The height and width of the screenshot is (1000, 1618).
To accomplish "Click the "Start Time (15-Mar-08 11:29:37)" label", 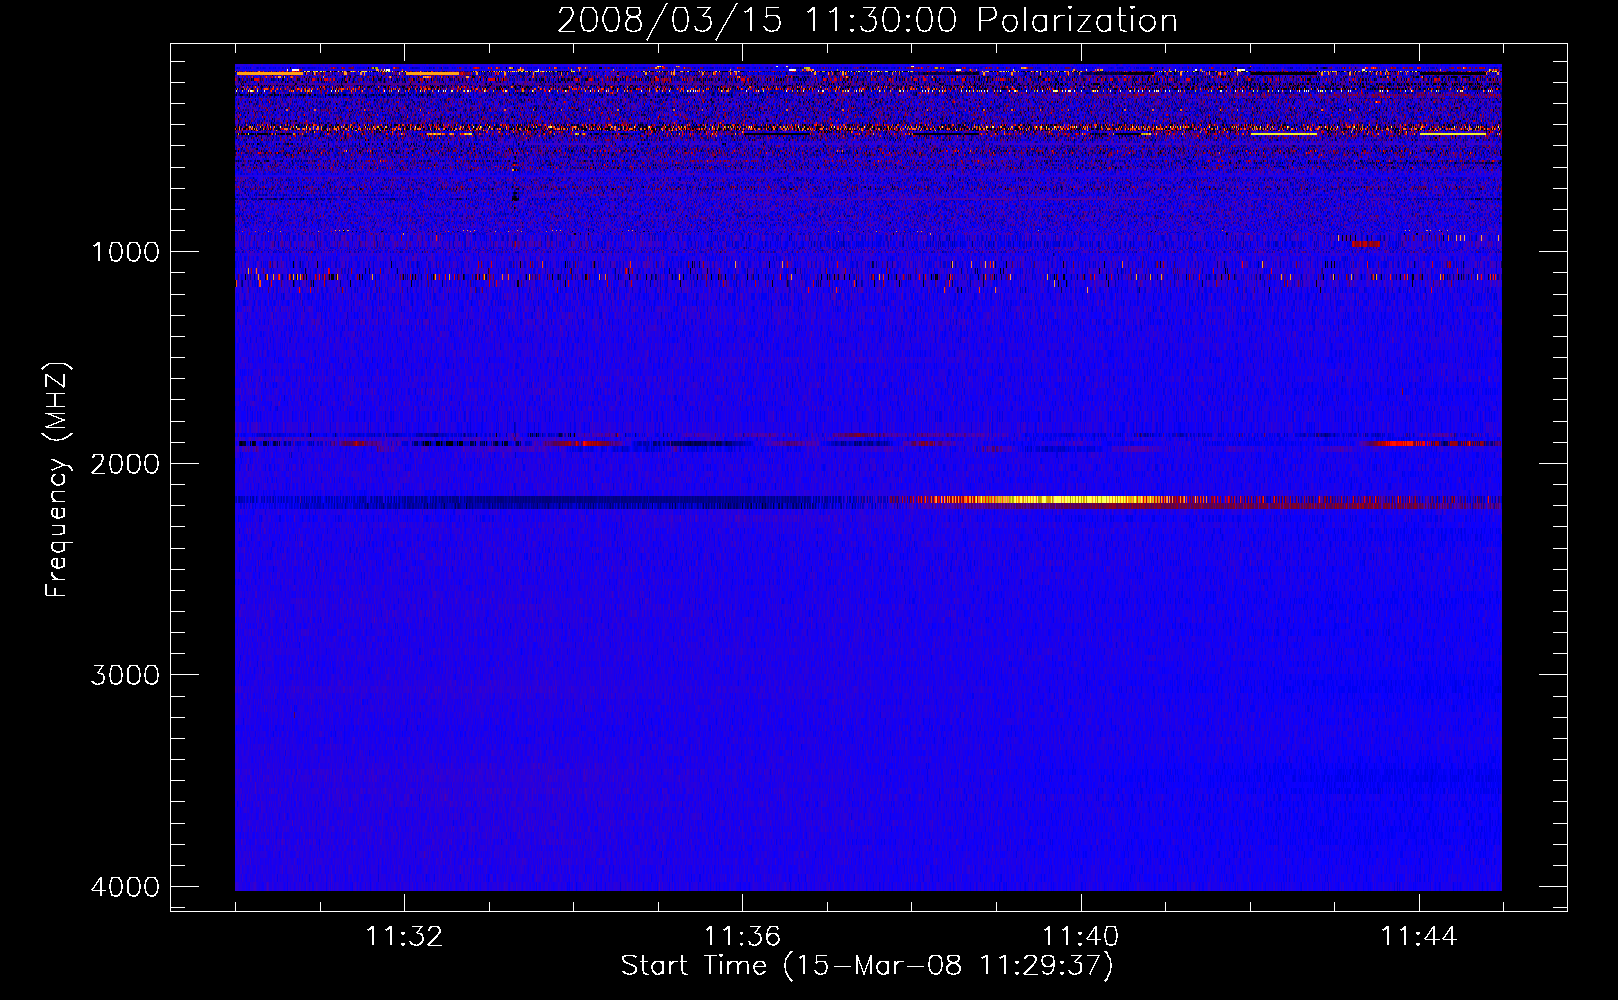I will point(867,966).
